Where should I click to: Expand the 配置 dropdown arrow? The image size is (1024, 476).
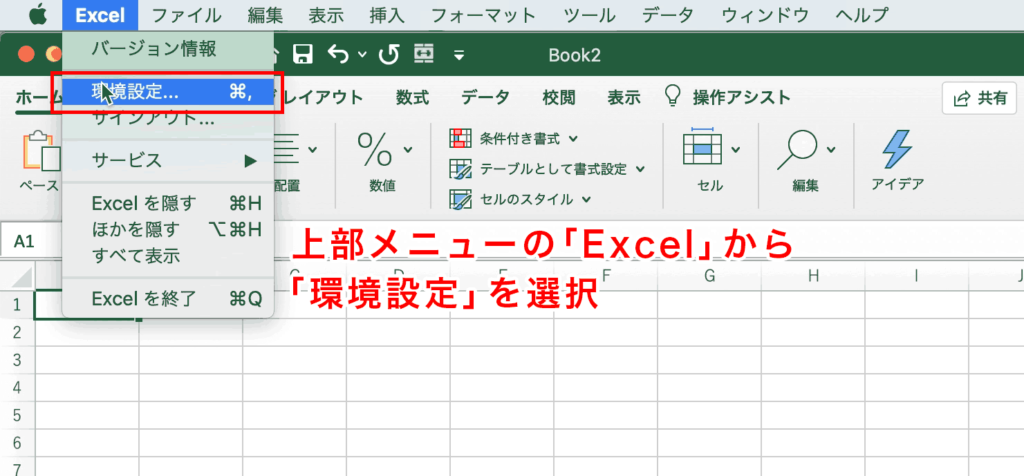(x=312, y=150)
